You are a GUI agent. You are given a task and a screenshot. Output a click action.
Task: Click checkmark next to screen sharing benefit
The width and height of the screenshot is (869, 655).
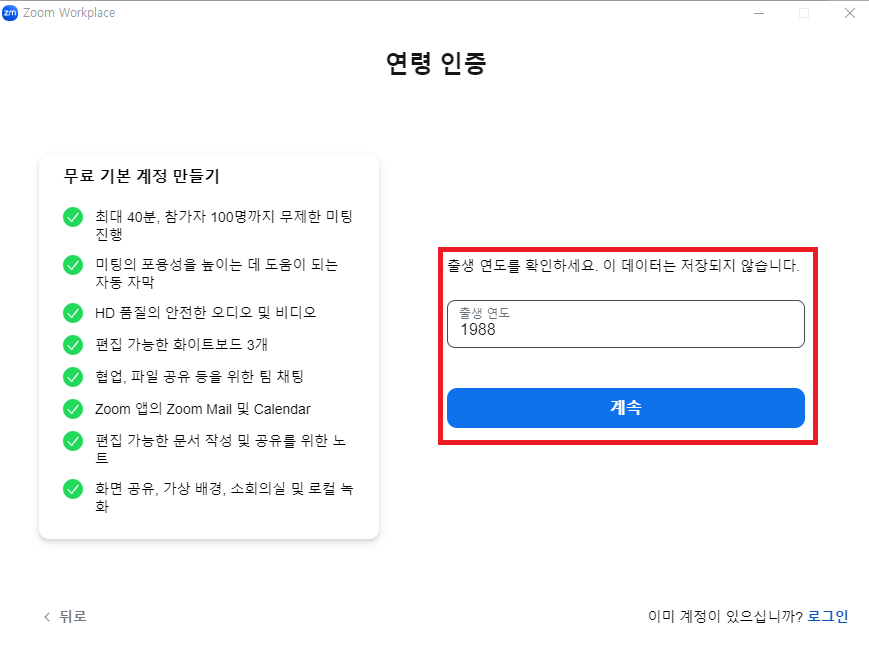click(72, 489)
